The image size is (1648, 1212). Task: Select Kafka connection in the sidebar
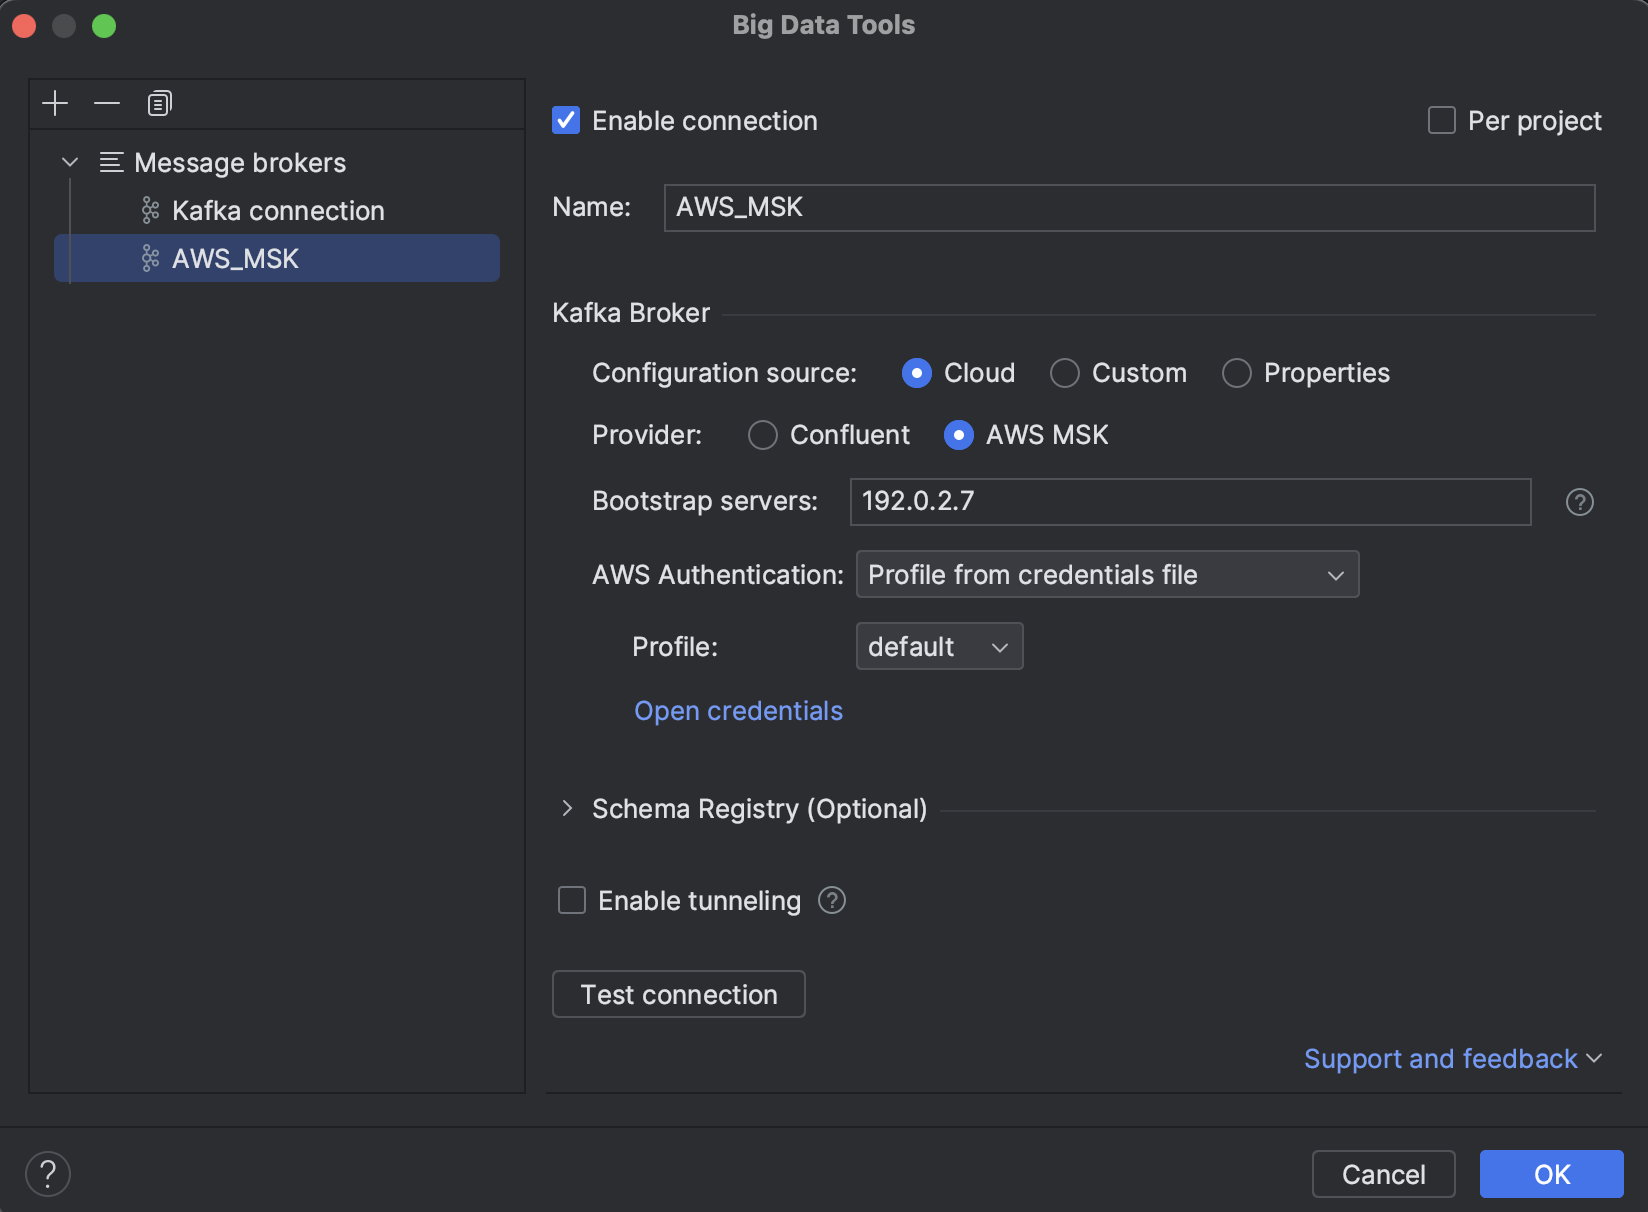[x=277, y=210]
